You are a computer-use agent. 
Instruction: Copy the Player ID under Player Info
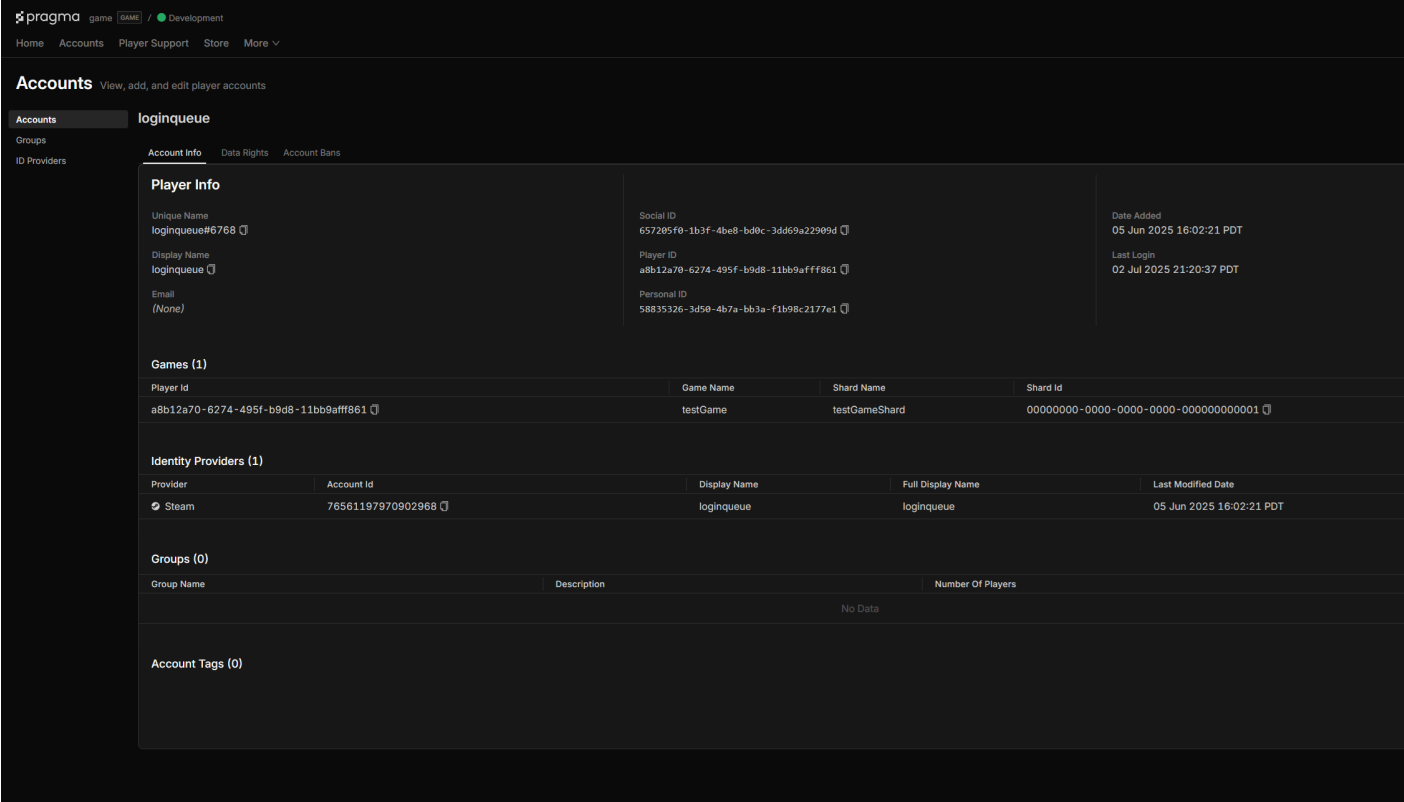click(844, 269)
